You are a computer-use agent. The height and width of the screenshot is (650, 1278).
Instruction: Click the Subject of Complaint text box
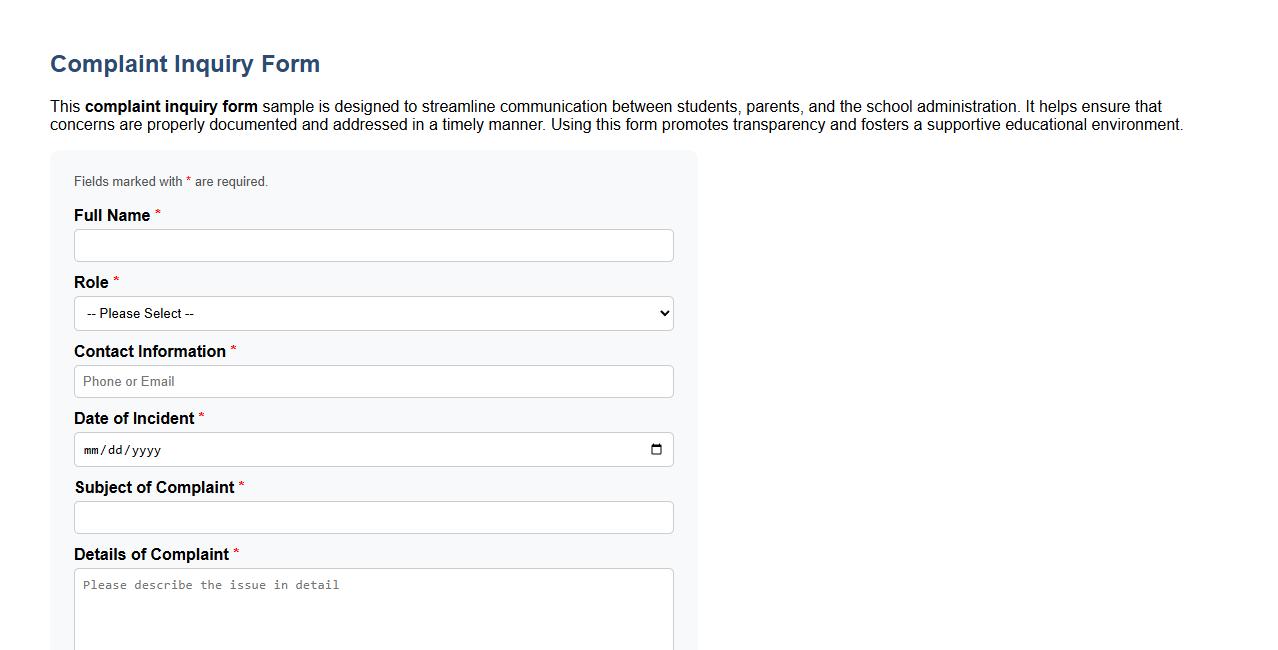click(373, 517)
